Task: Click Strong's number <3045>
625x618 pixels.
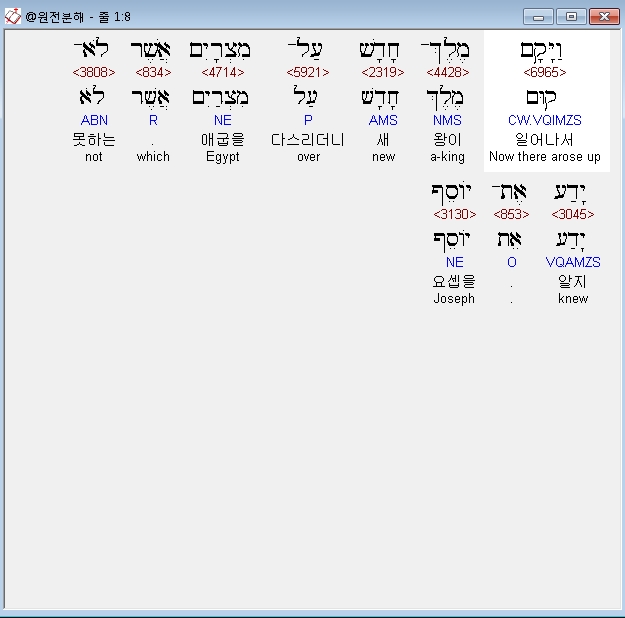Action: click(x=572, y=214)
